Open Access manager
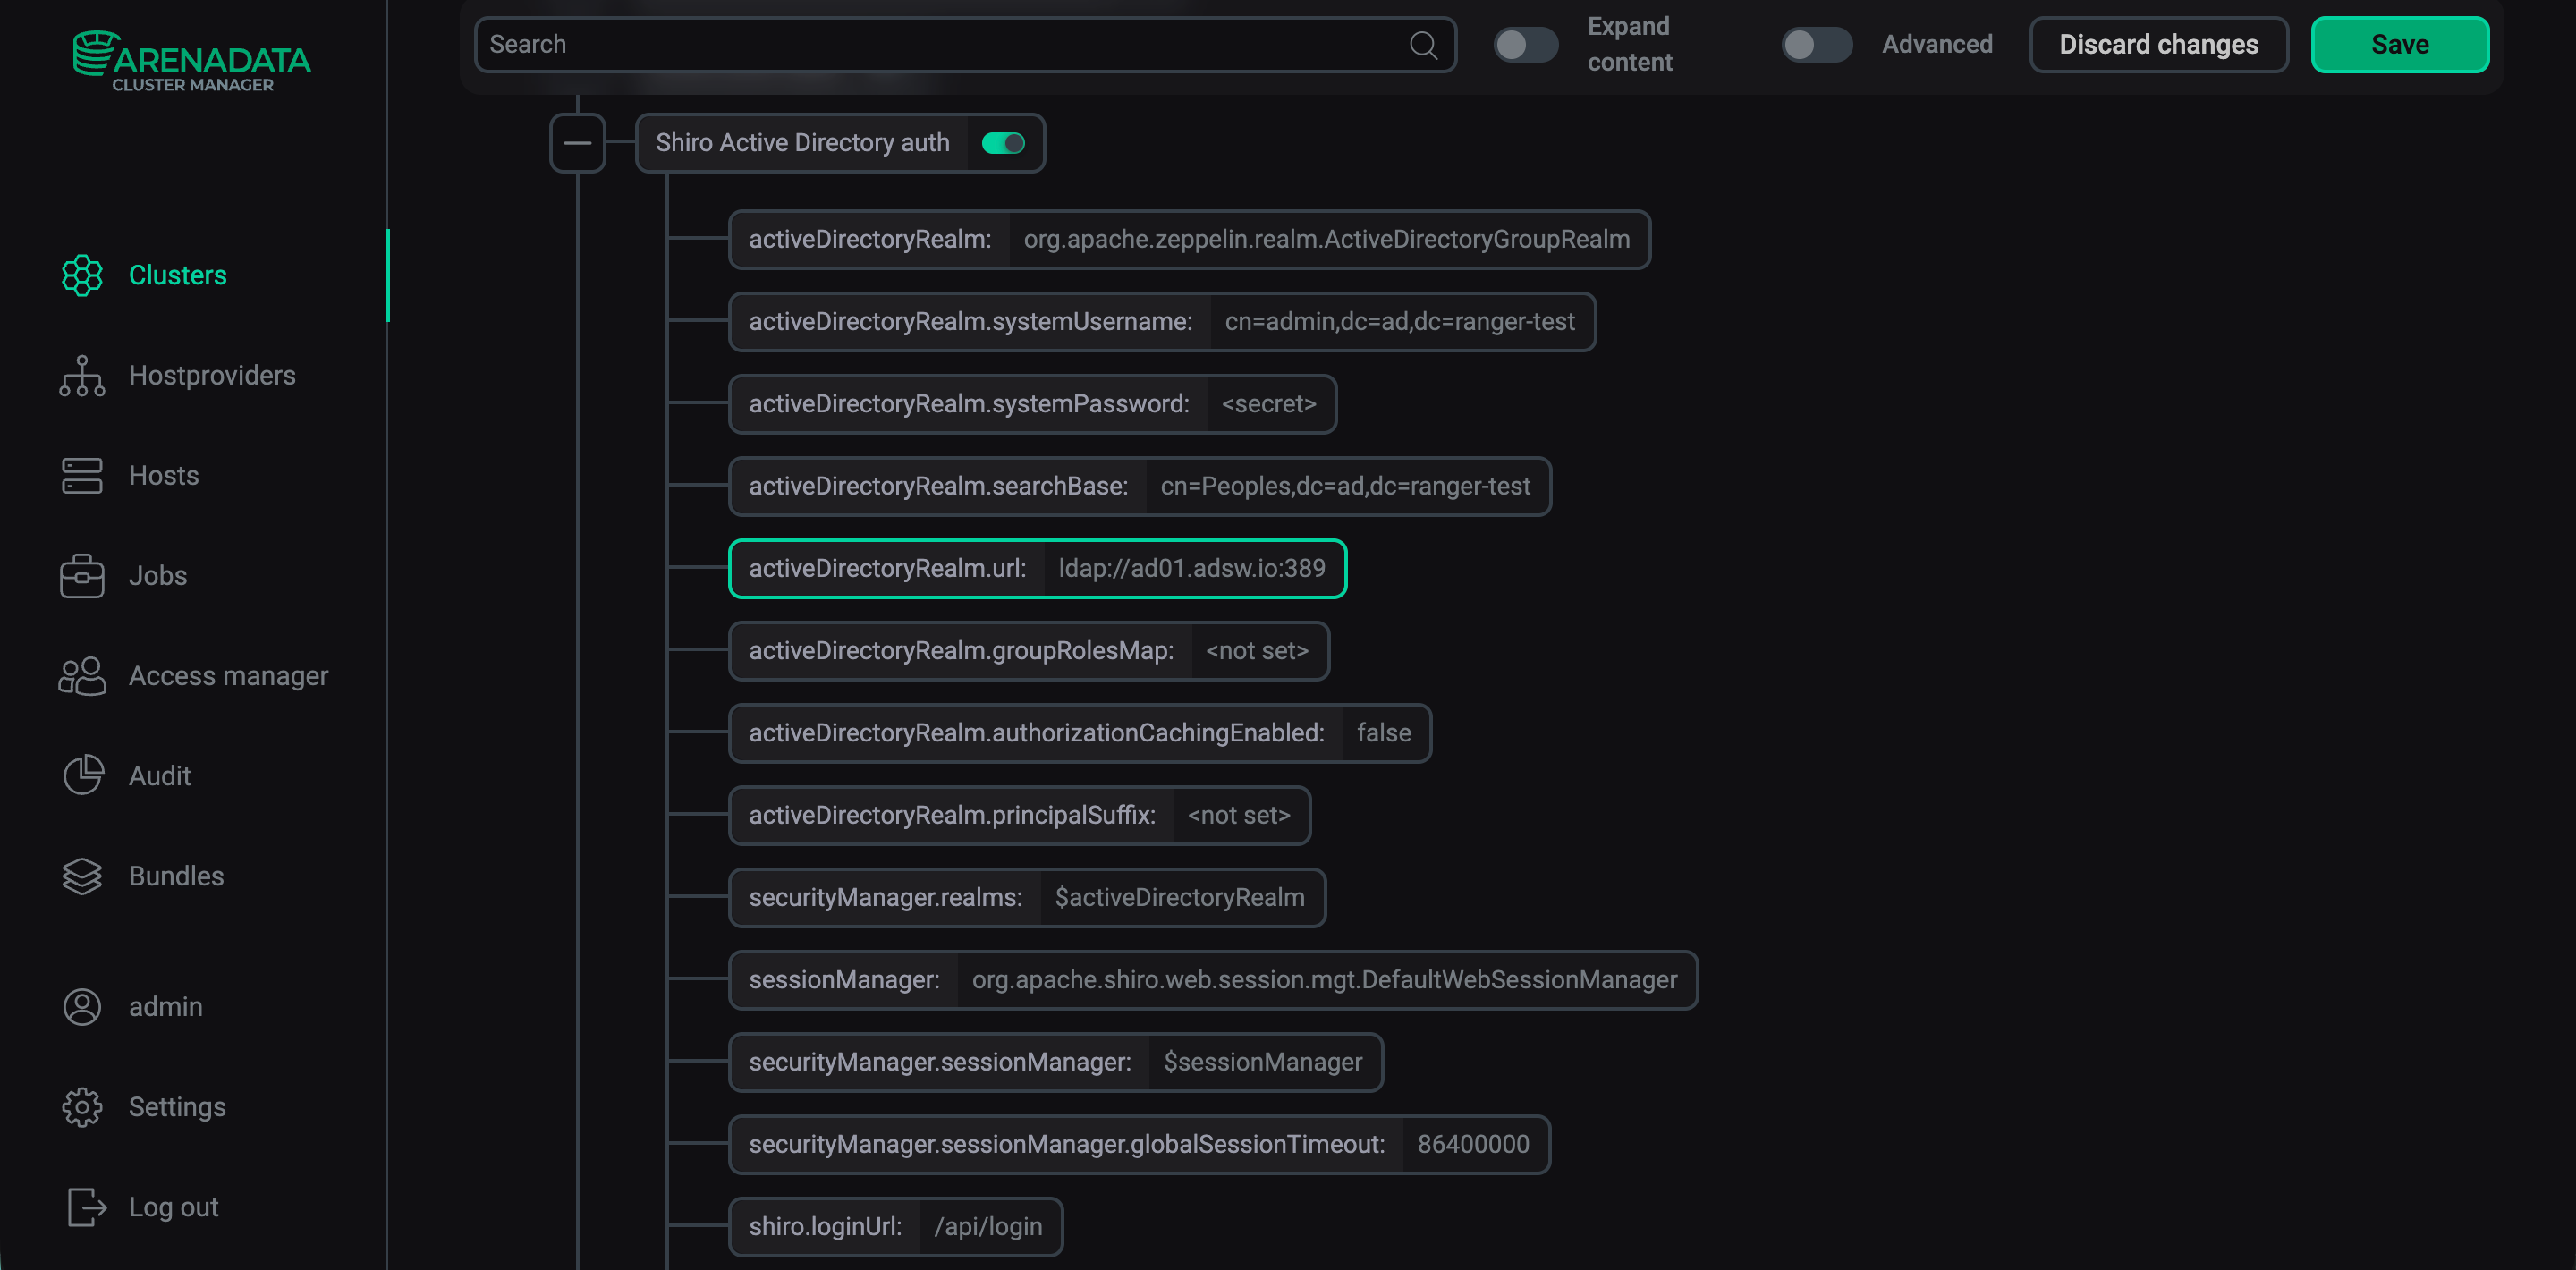This screenshot has height=1270, width=2576. (228, 675)
